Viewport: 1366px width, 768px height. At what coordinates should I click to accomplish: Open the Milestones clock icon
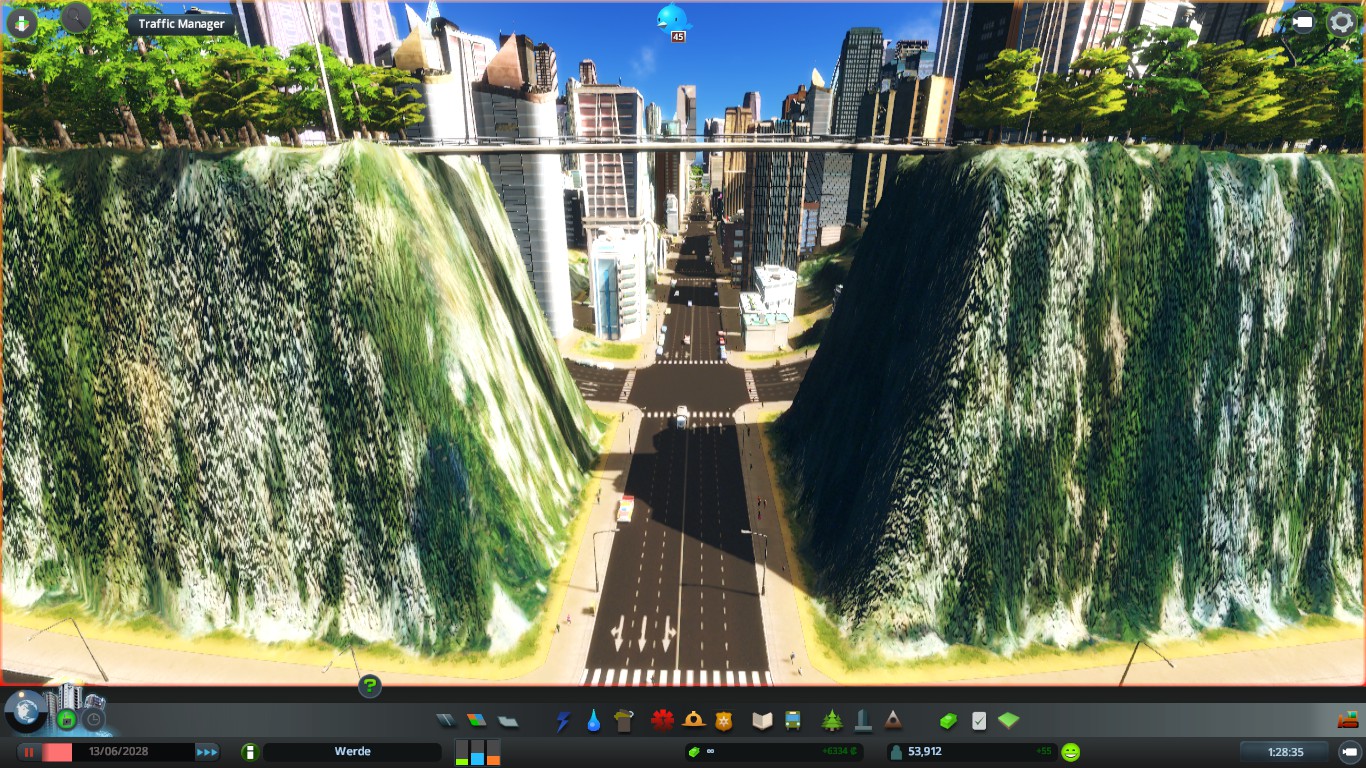tap(93, 719)
